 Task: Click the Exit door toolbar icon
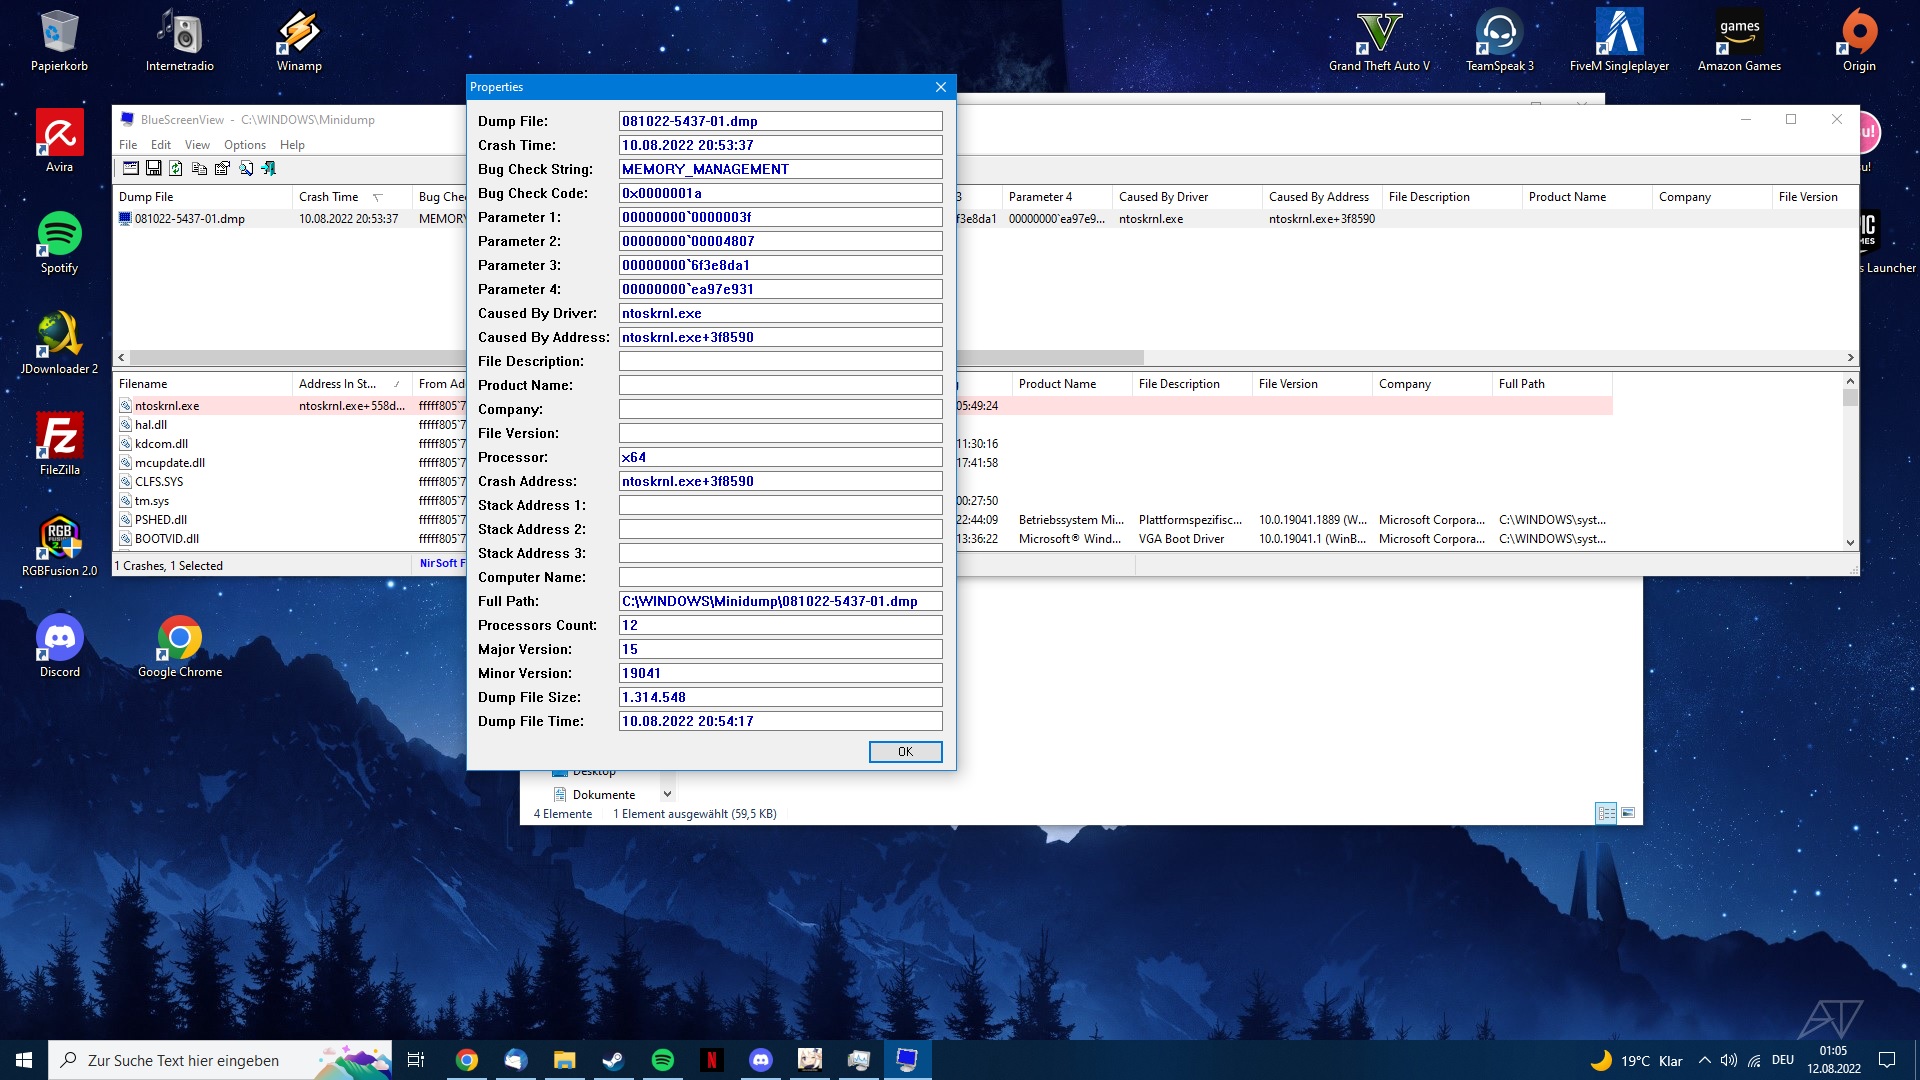(x=269, y=168)
